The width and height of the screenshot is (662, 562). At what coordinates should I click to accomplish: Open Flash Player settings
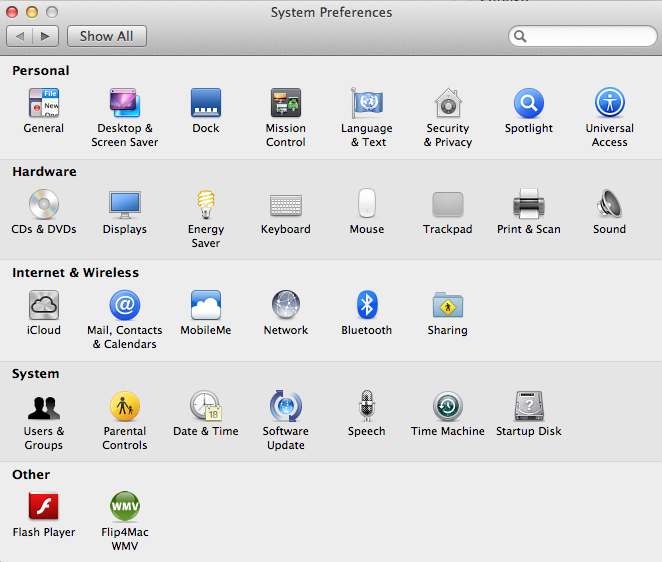44,507
